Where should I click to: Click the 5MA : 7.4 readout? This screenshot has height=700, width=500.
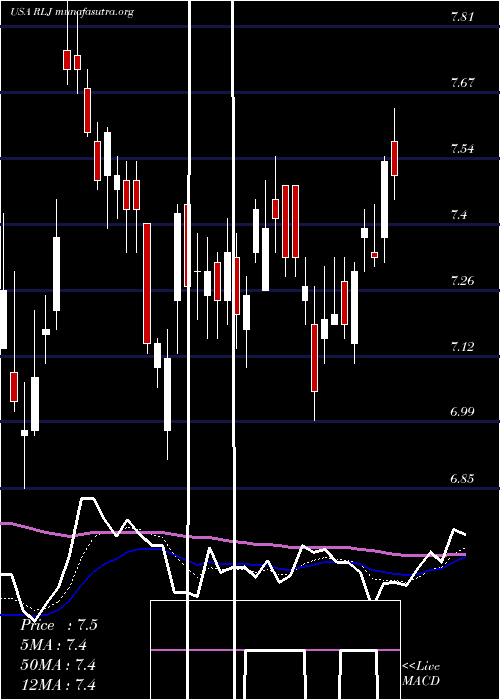coord(54,645)
